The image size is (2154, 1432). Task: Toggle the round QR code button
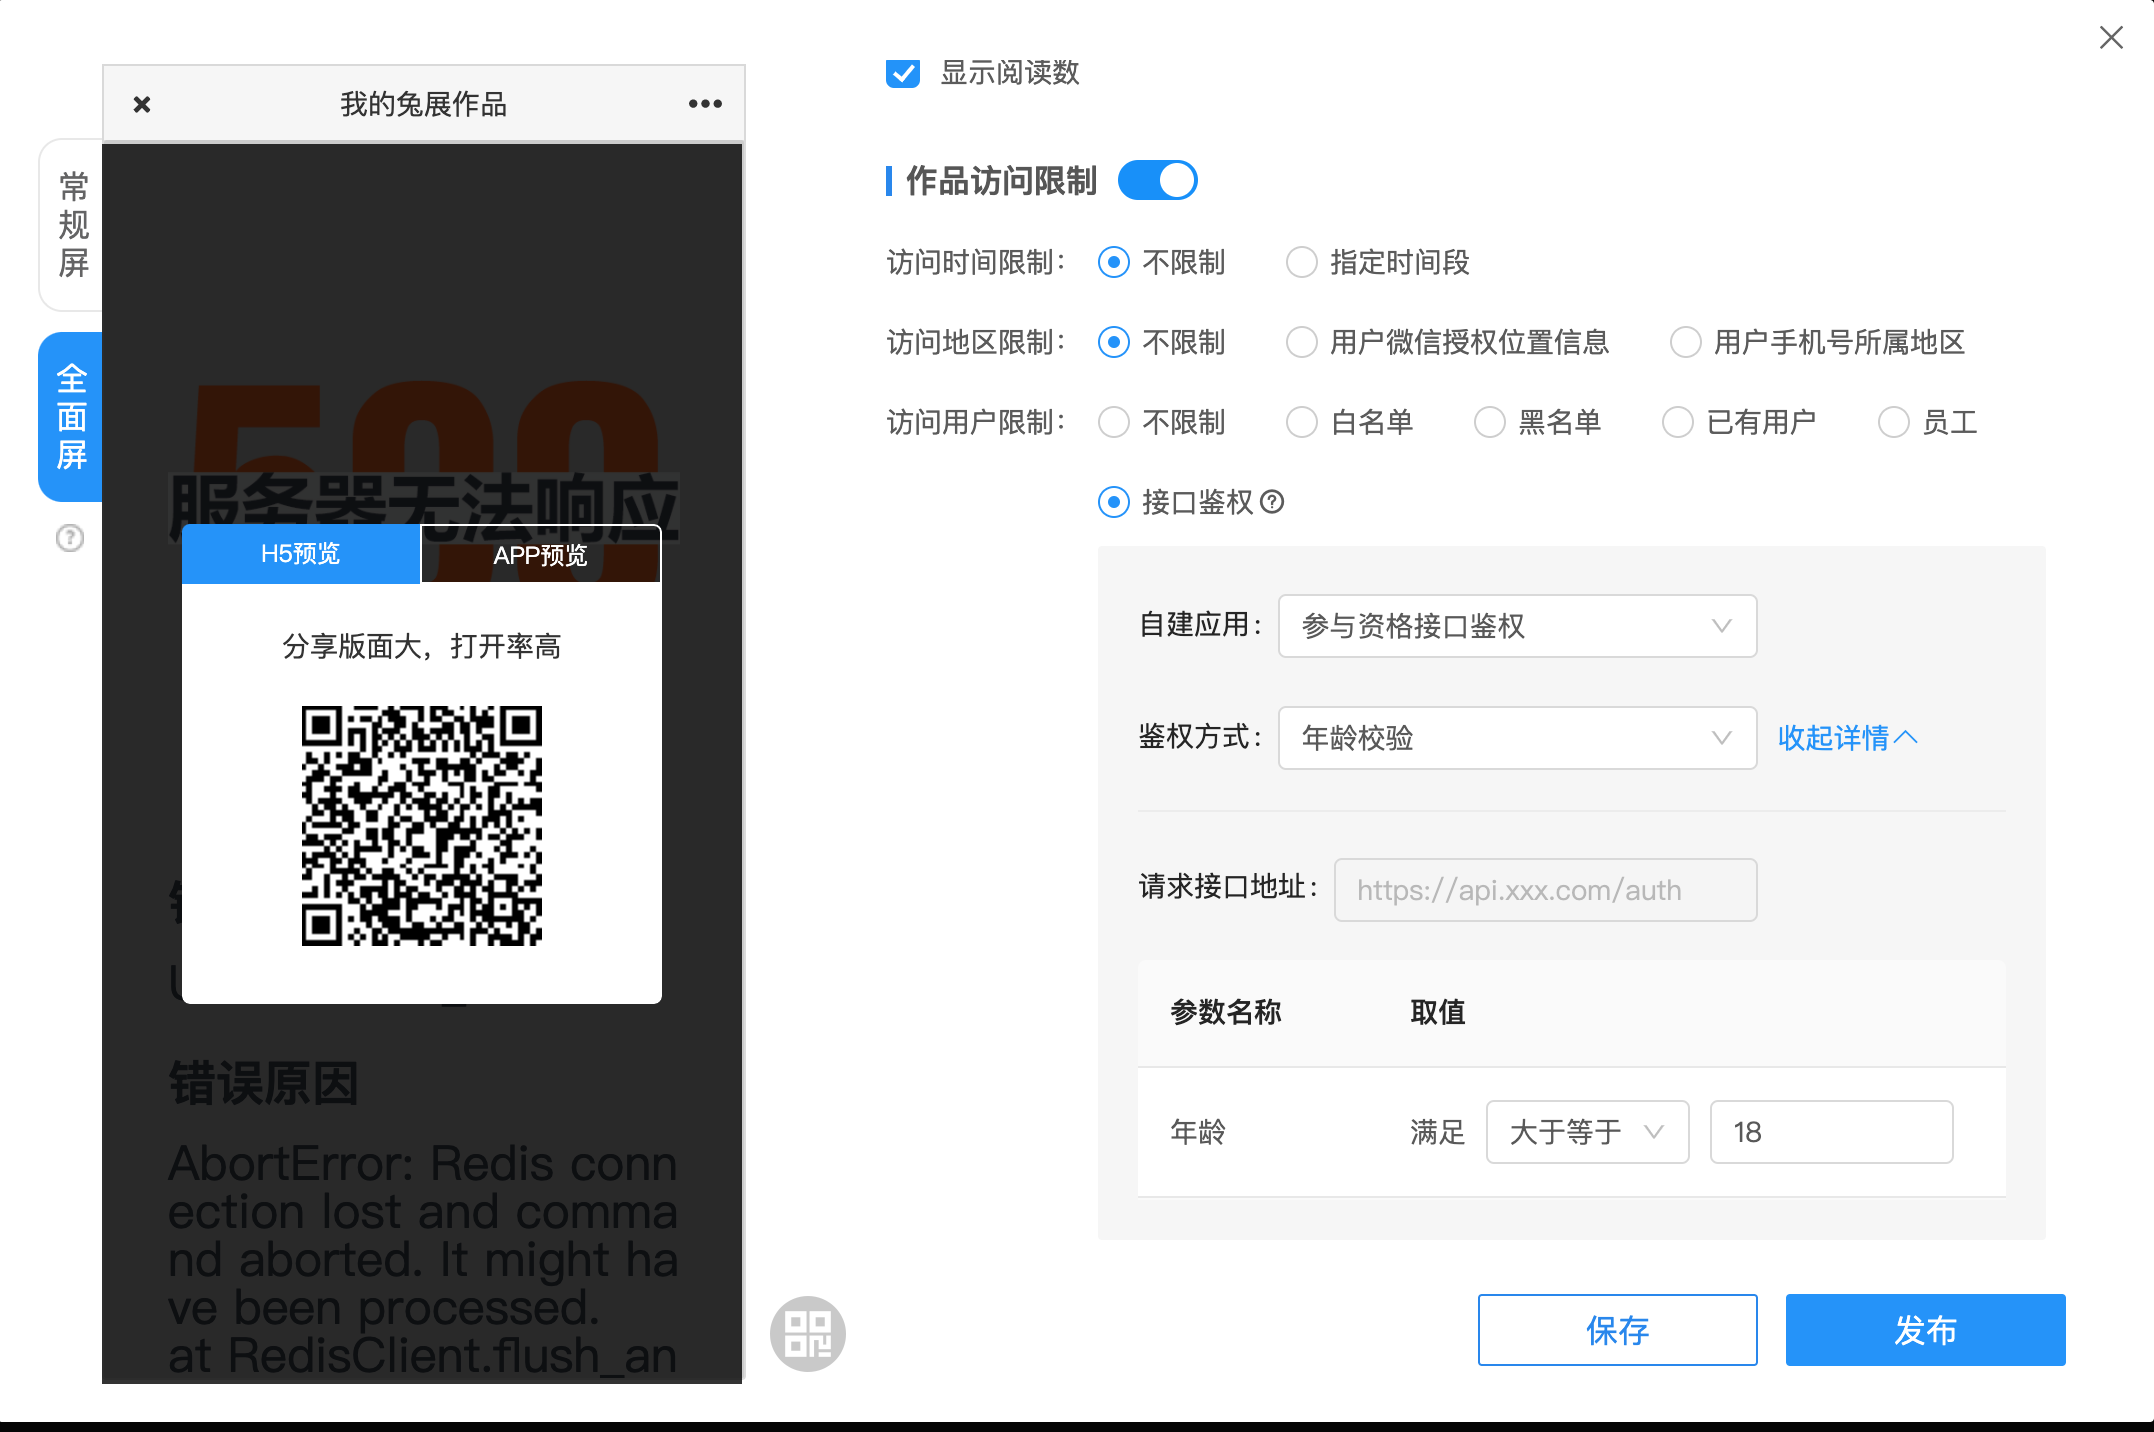808,1333
